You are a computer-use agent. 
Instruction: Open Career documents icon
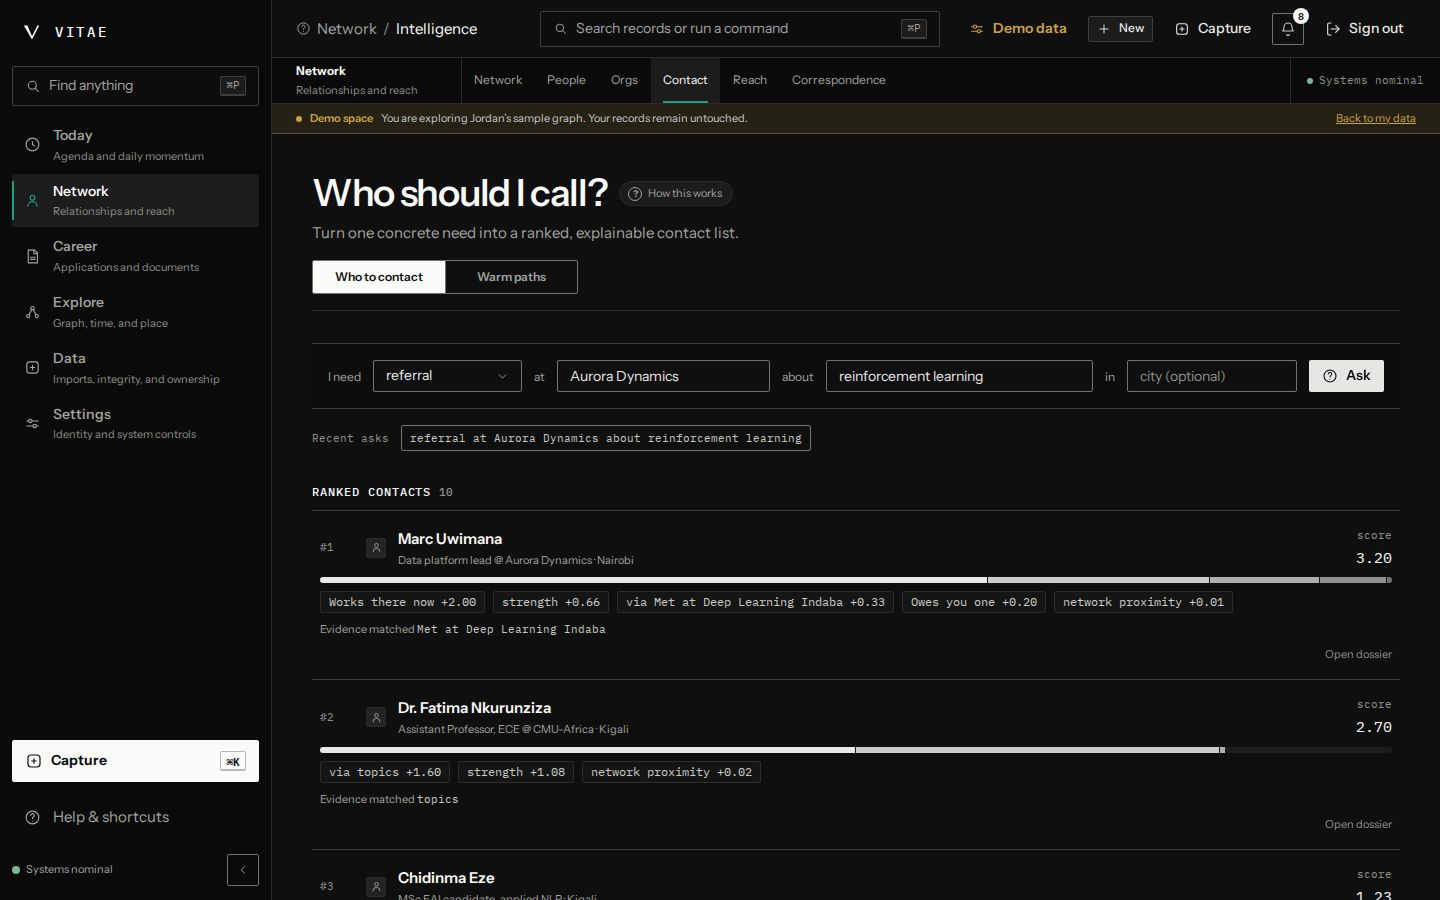coord(33,257)
